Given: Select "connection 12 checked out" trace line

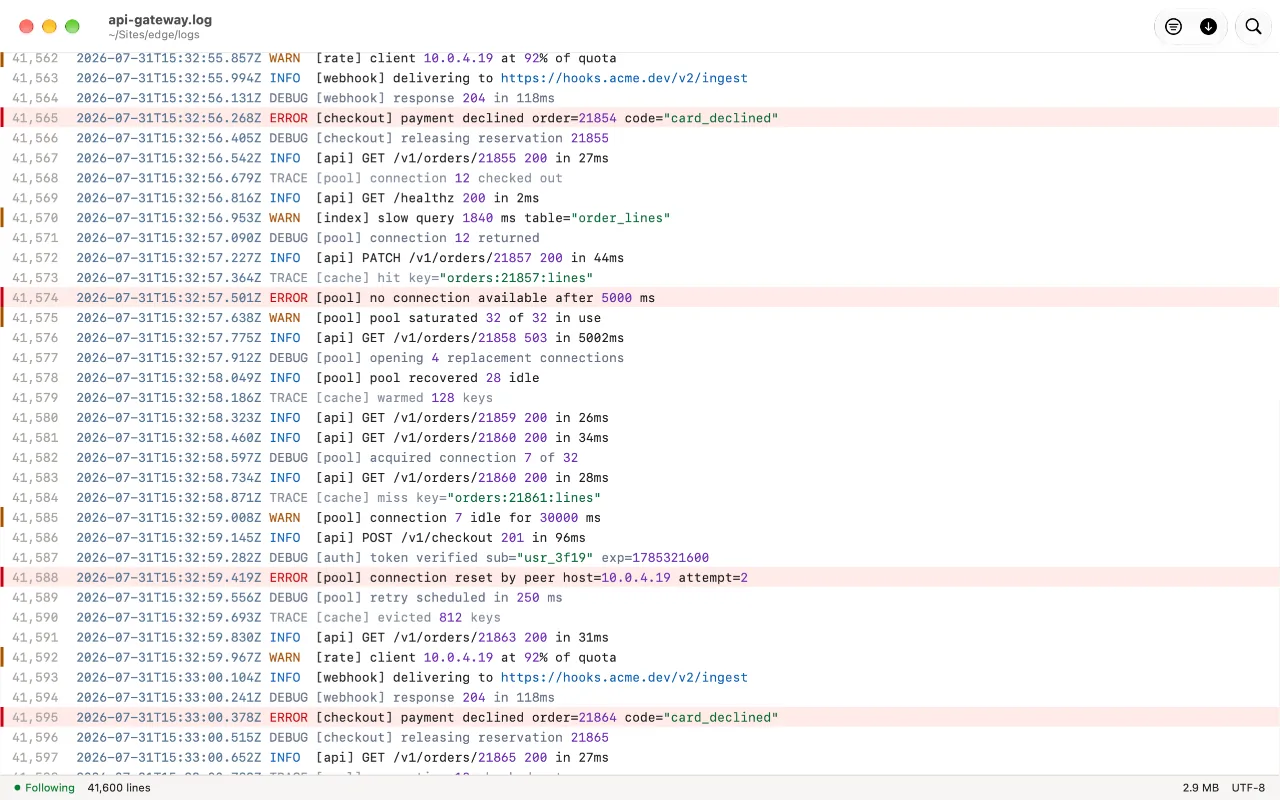Looking at the screenshot, I should (x=466, y=178).
